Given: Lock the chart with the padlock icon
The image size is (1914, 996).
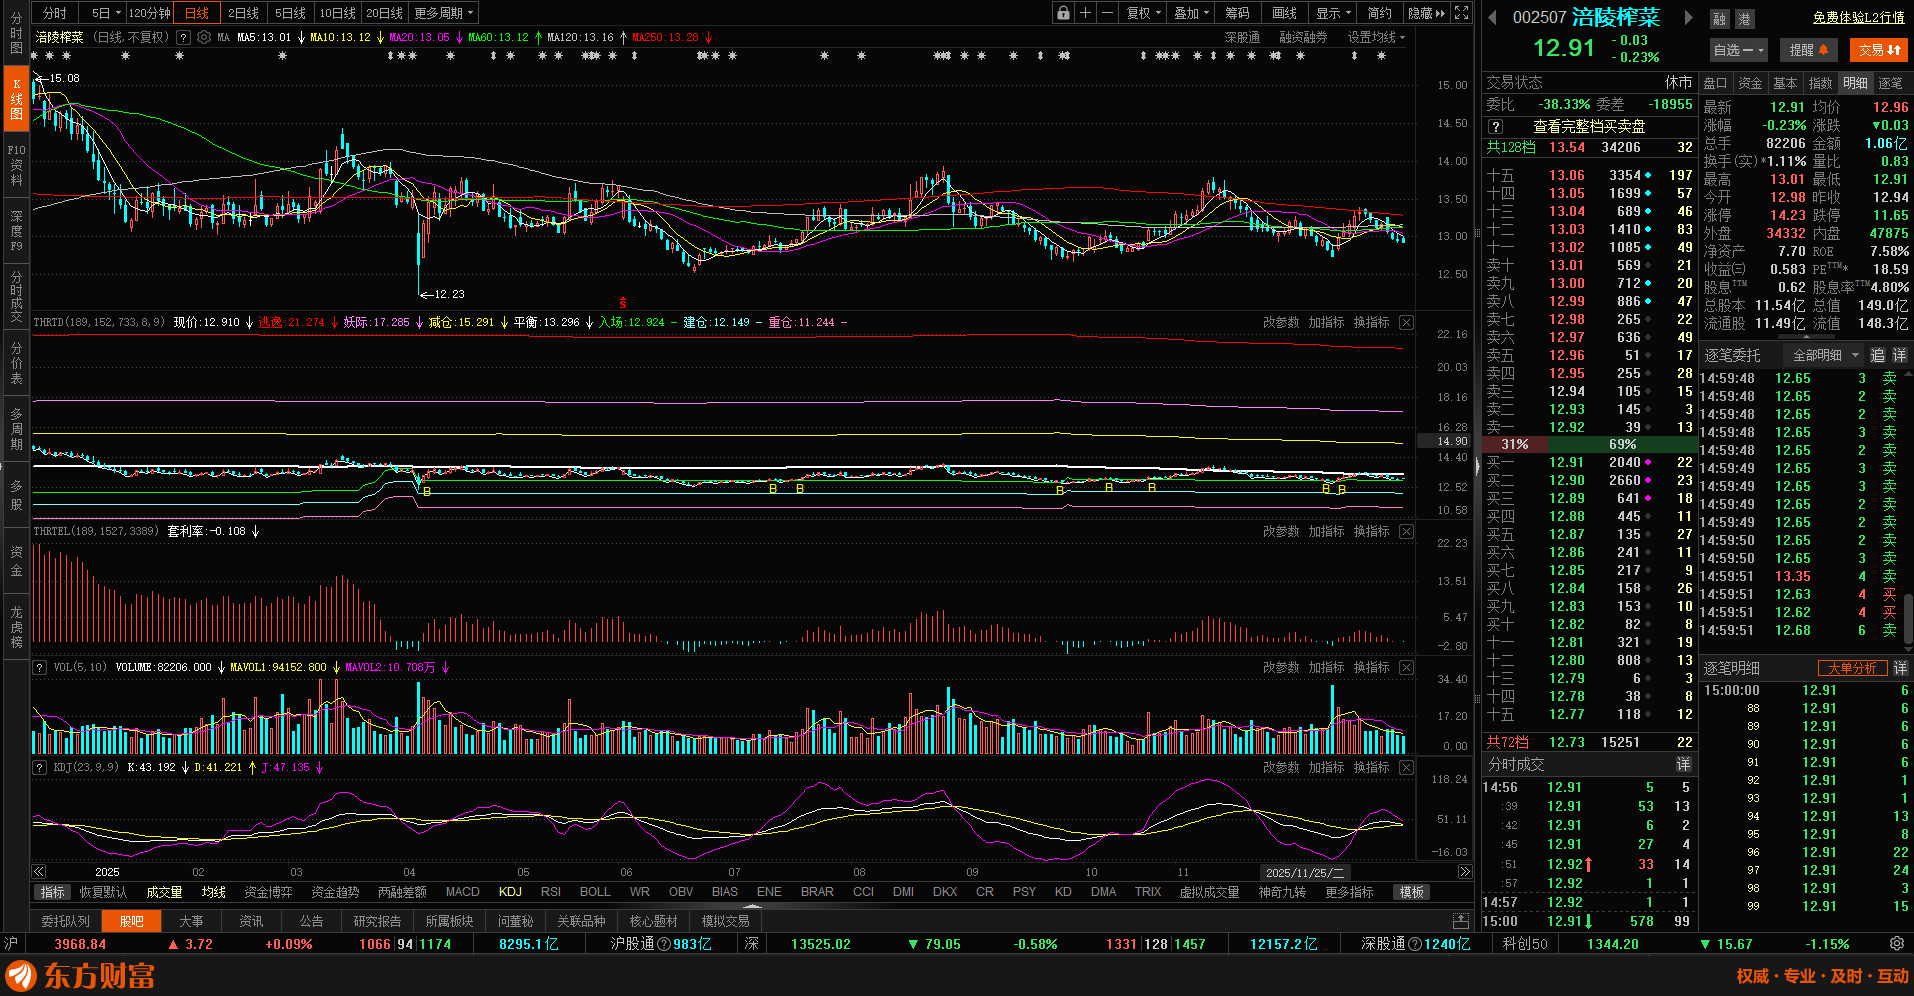Looking at the screenshot, I should tap(1063, 13).
